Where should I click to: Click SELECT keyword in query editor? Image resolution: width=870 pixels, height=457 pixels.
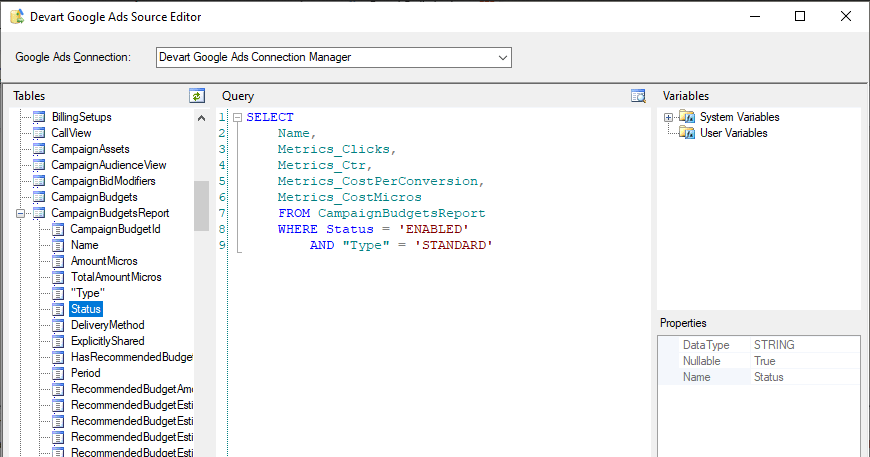click(270, 117)
